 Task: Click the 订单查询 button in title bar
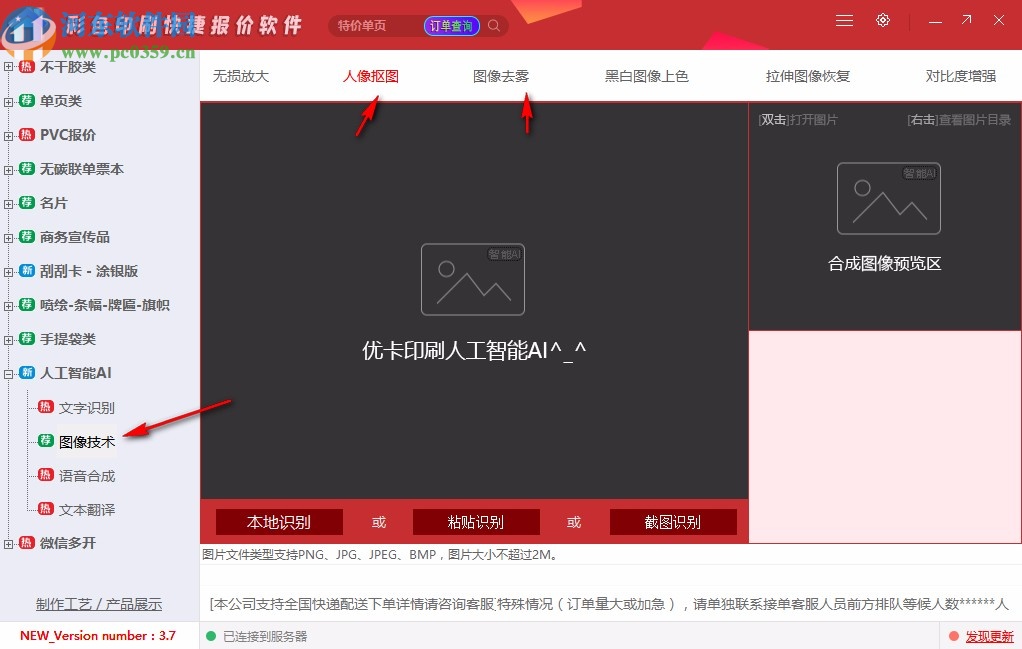pos(451,25)
